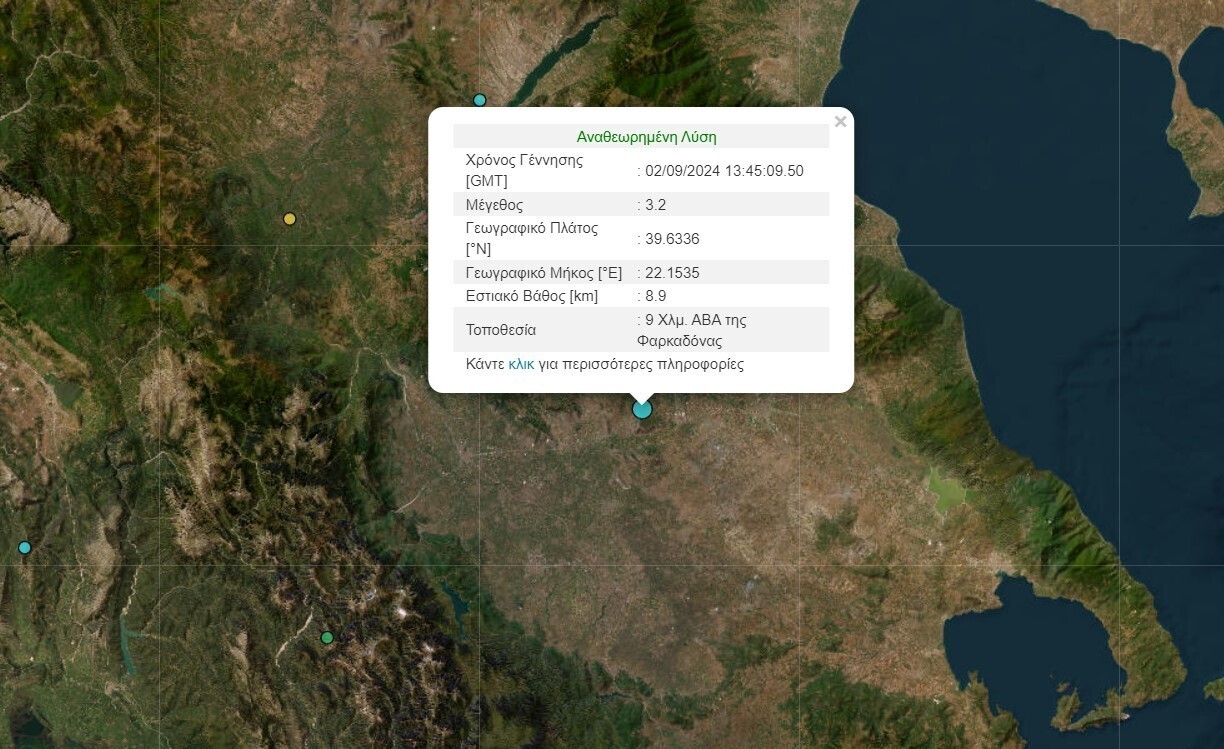Click the 'Χρόνος Γέννησης [GMT]' label
The height and width of the screenshot is (749, 1224).
coord(524,170)
